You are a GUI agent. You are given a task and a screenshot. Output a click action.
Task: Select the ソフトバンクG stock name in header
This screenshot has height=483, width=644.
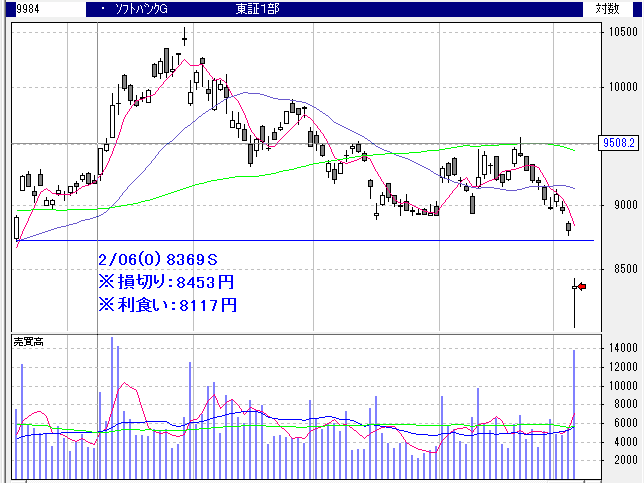coord(145,9)
